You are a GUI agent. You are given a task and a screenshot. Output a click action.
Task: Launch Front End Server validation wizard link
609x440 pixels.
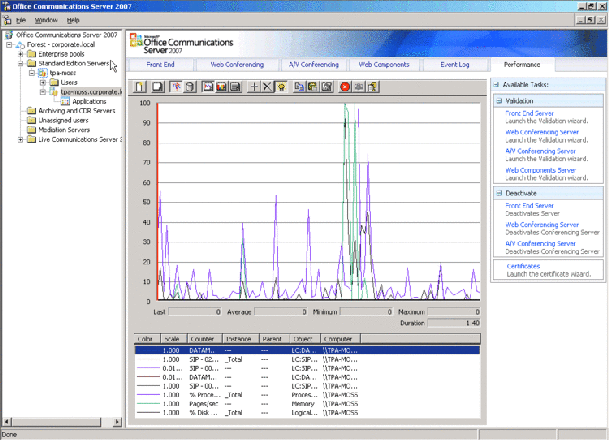(529, 113)
